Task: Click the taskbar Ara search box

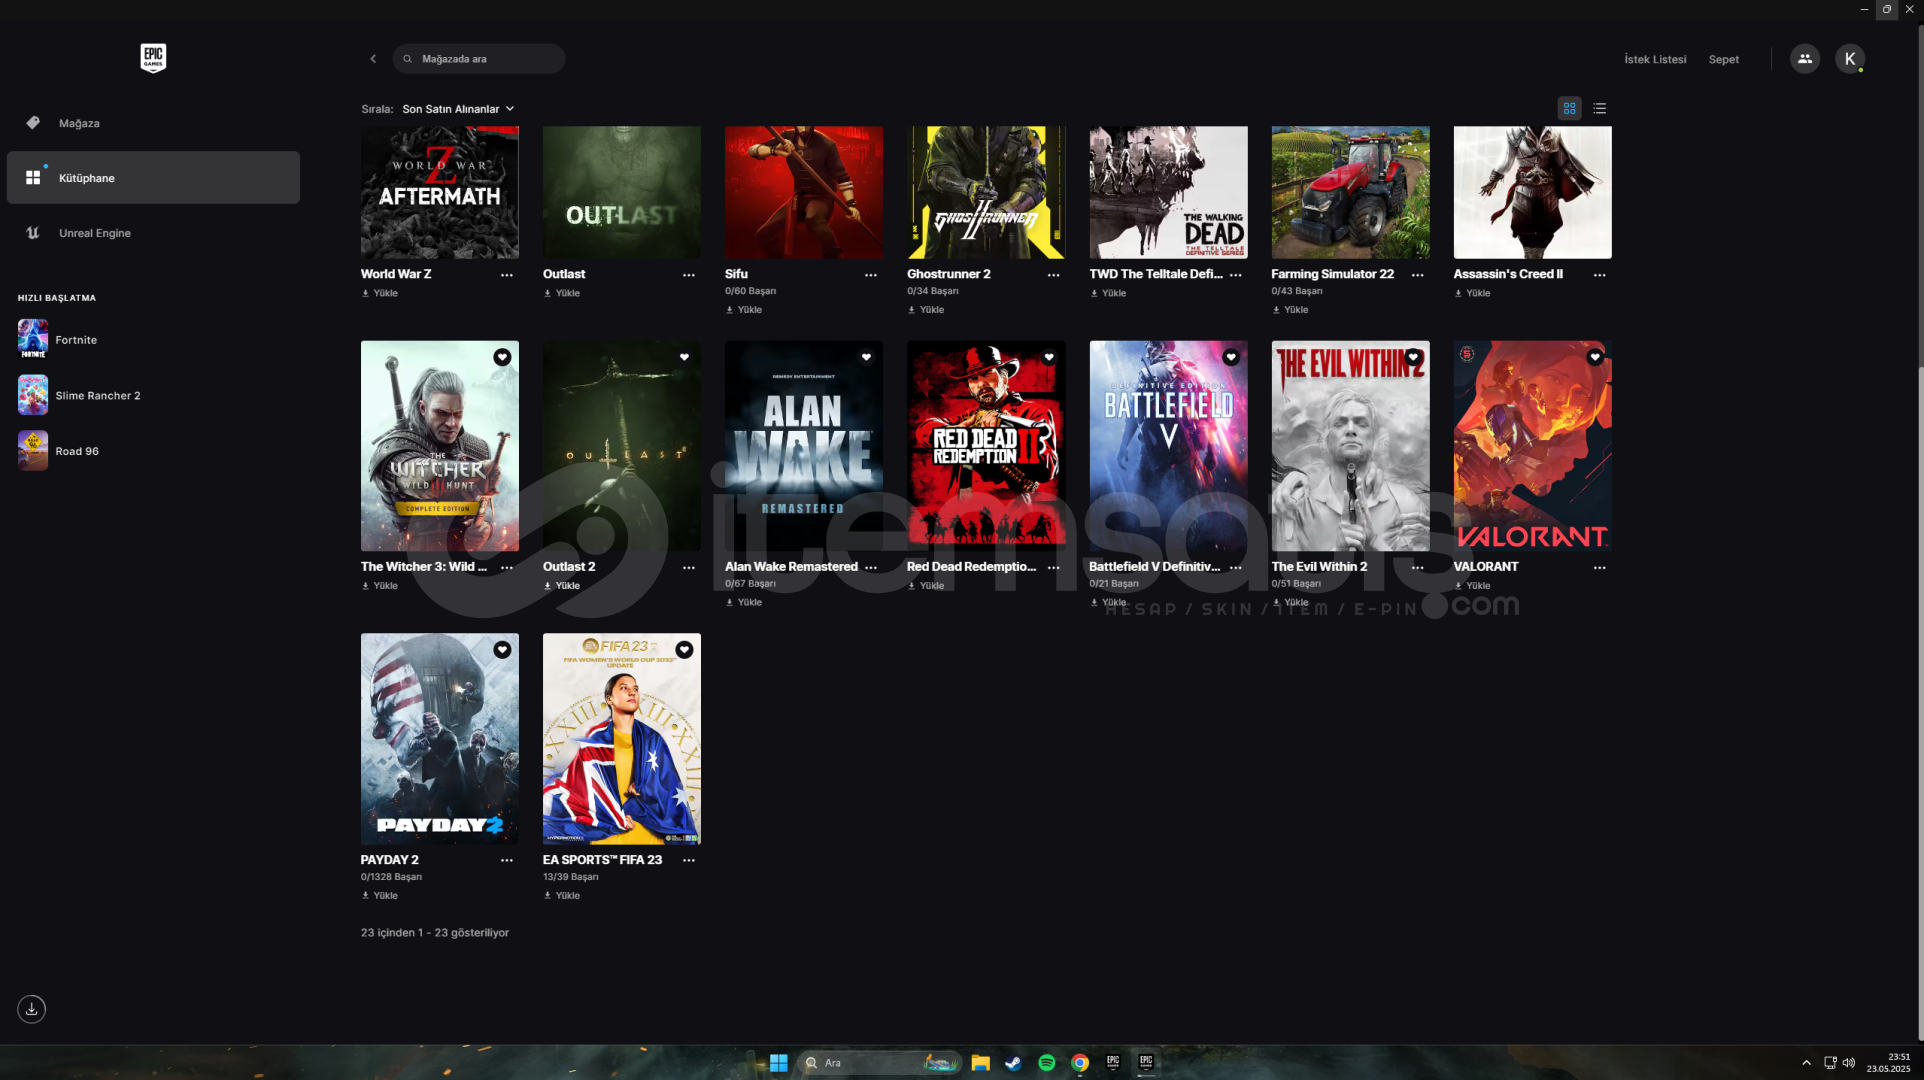Action: [x=880, y=1063]
